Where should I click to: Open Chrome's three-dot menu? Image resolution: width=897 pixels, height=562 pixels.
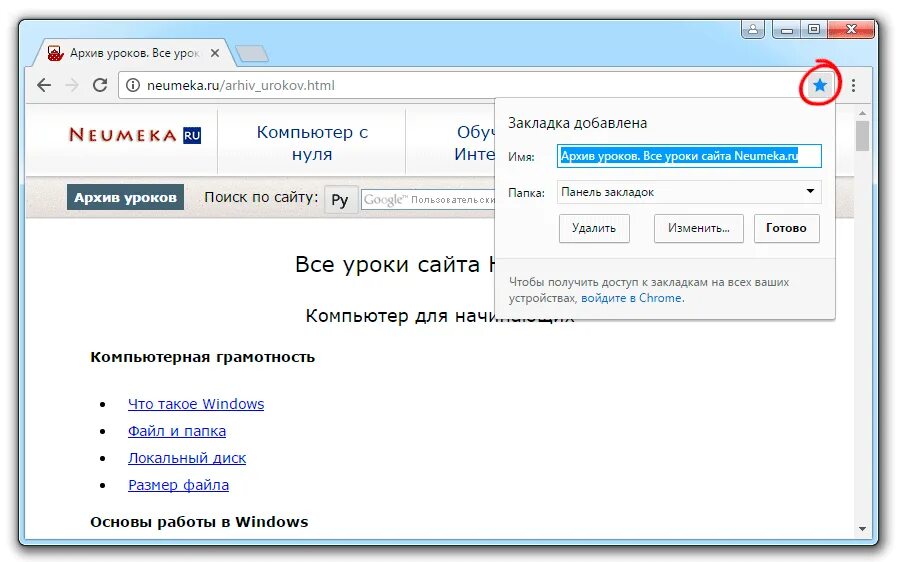853,85
